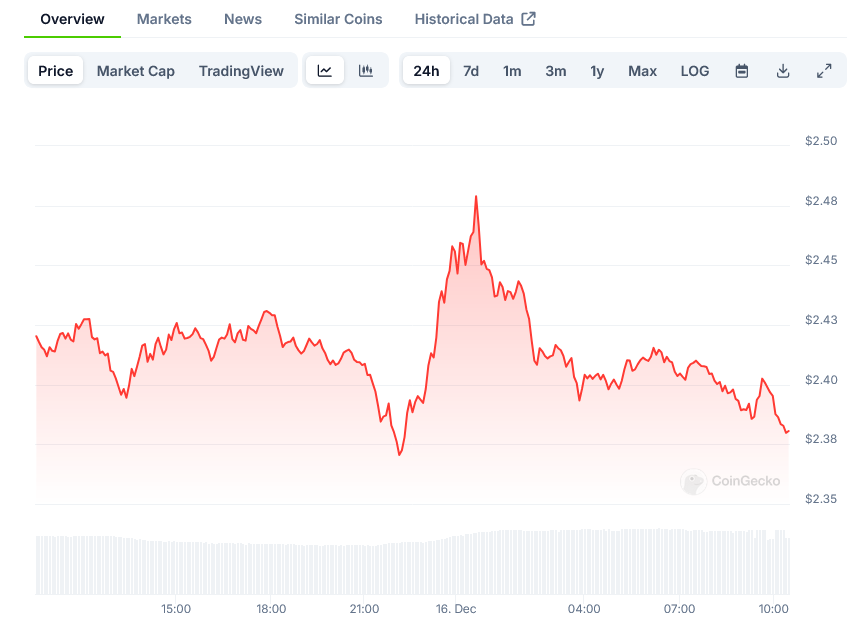Click the Historical Data external link icon
Viewport: 847px width, 632px height.
click(x=529, y=19)
